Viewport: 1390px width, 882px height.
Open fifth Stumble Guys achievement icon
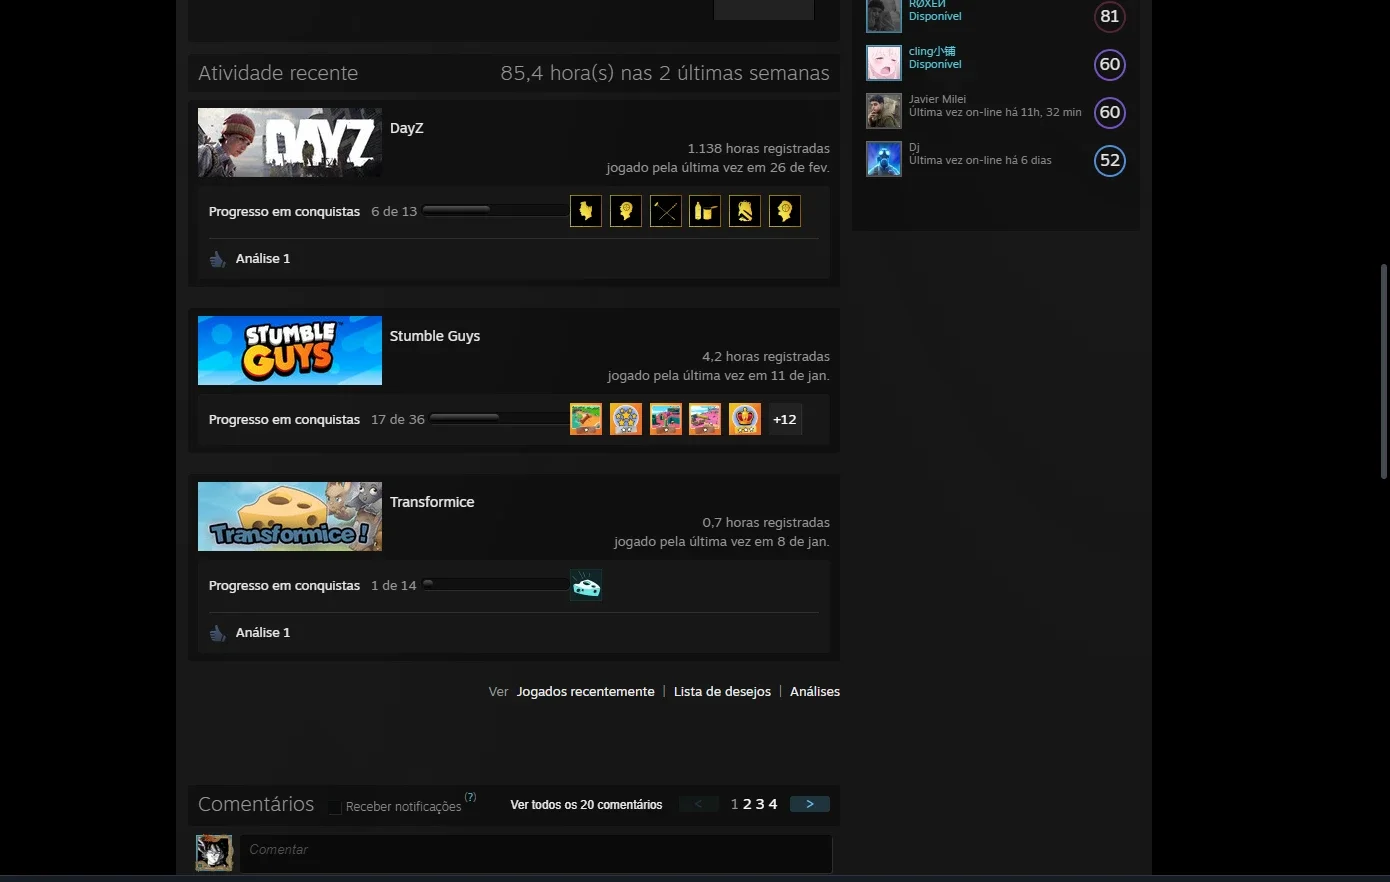tap(745, 419)
